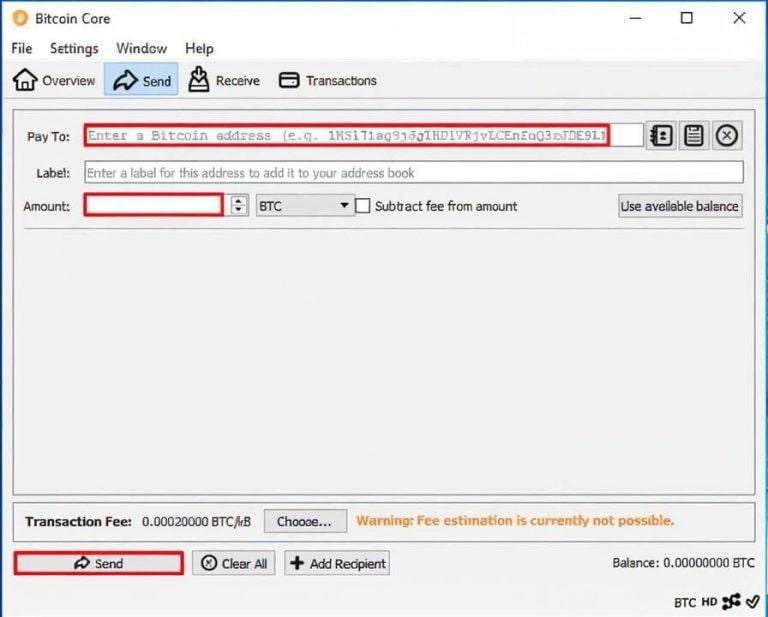The width and height of the screenshot is (768, 617).
Task: Click the BTC unit indicator in status bar
Action: tap(685, 602)
